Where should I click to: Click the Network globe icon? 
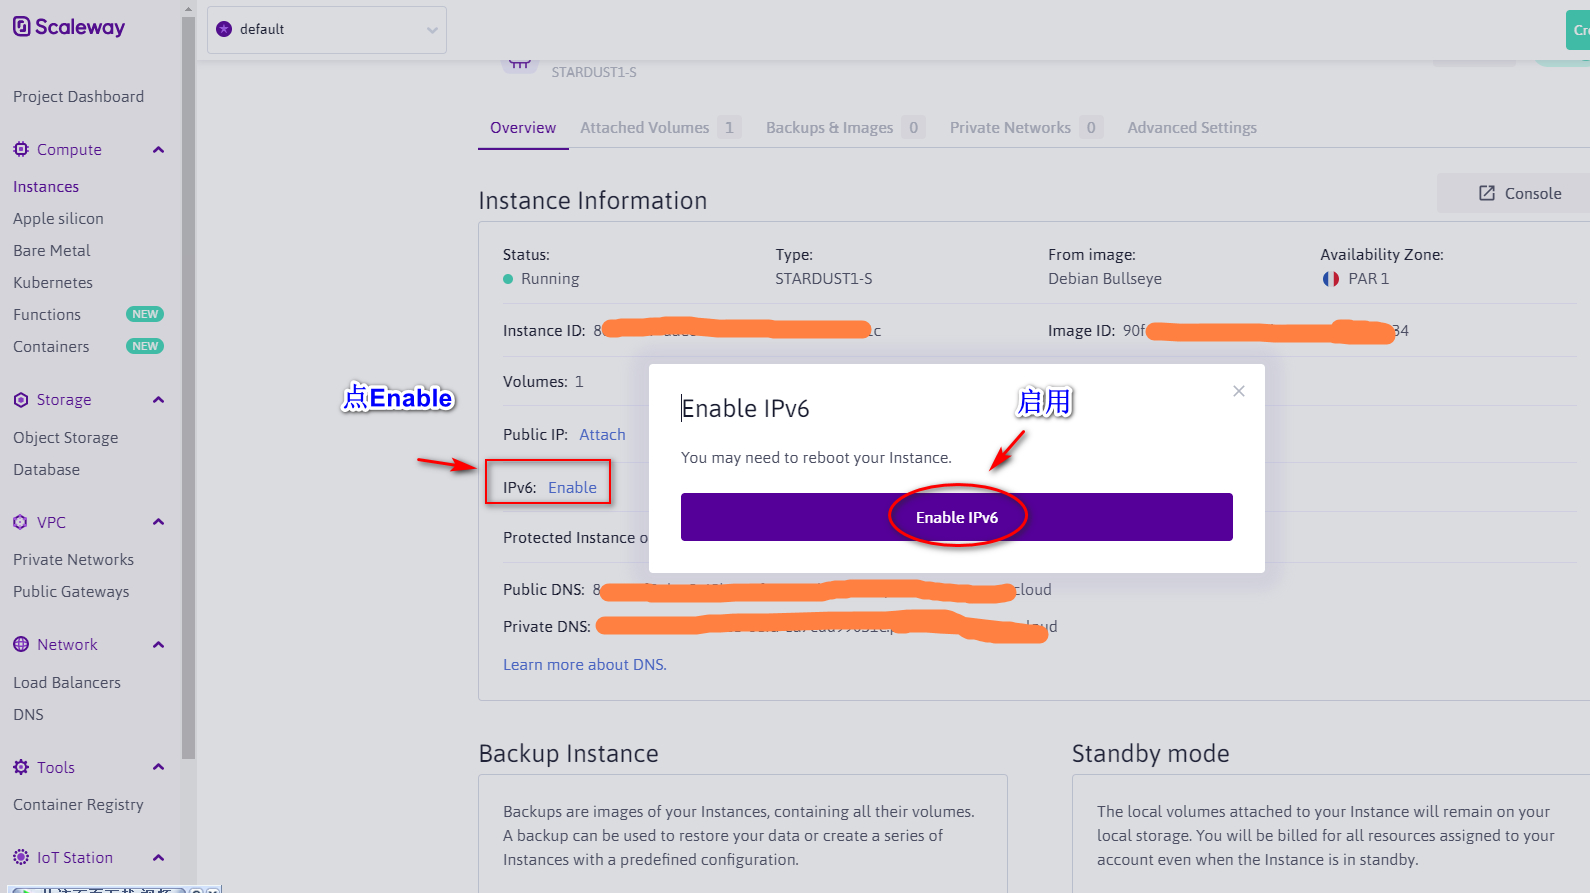(x=21, y=644)
